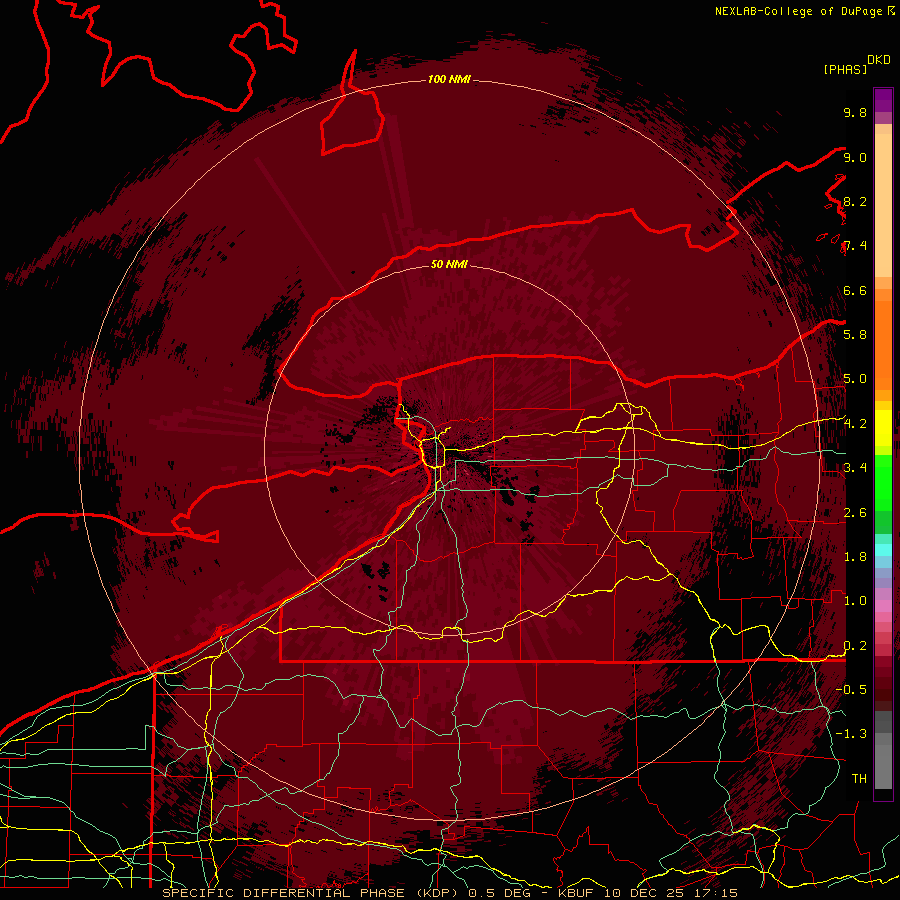Select the 50 NMI range ring label
This screenshot has height=900, width=900.
449,264
